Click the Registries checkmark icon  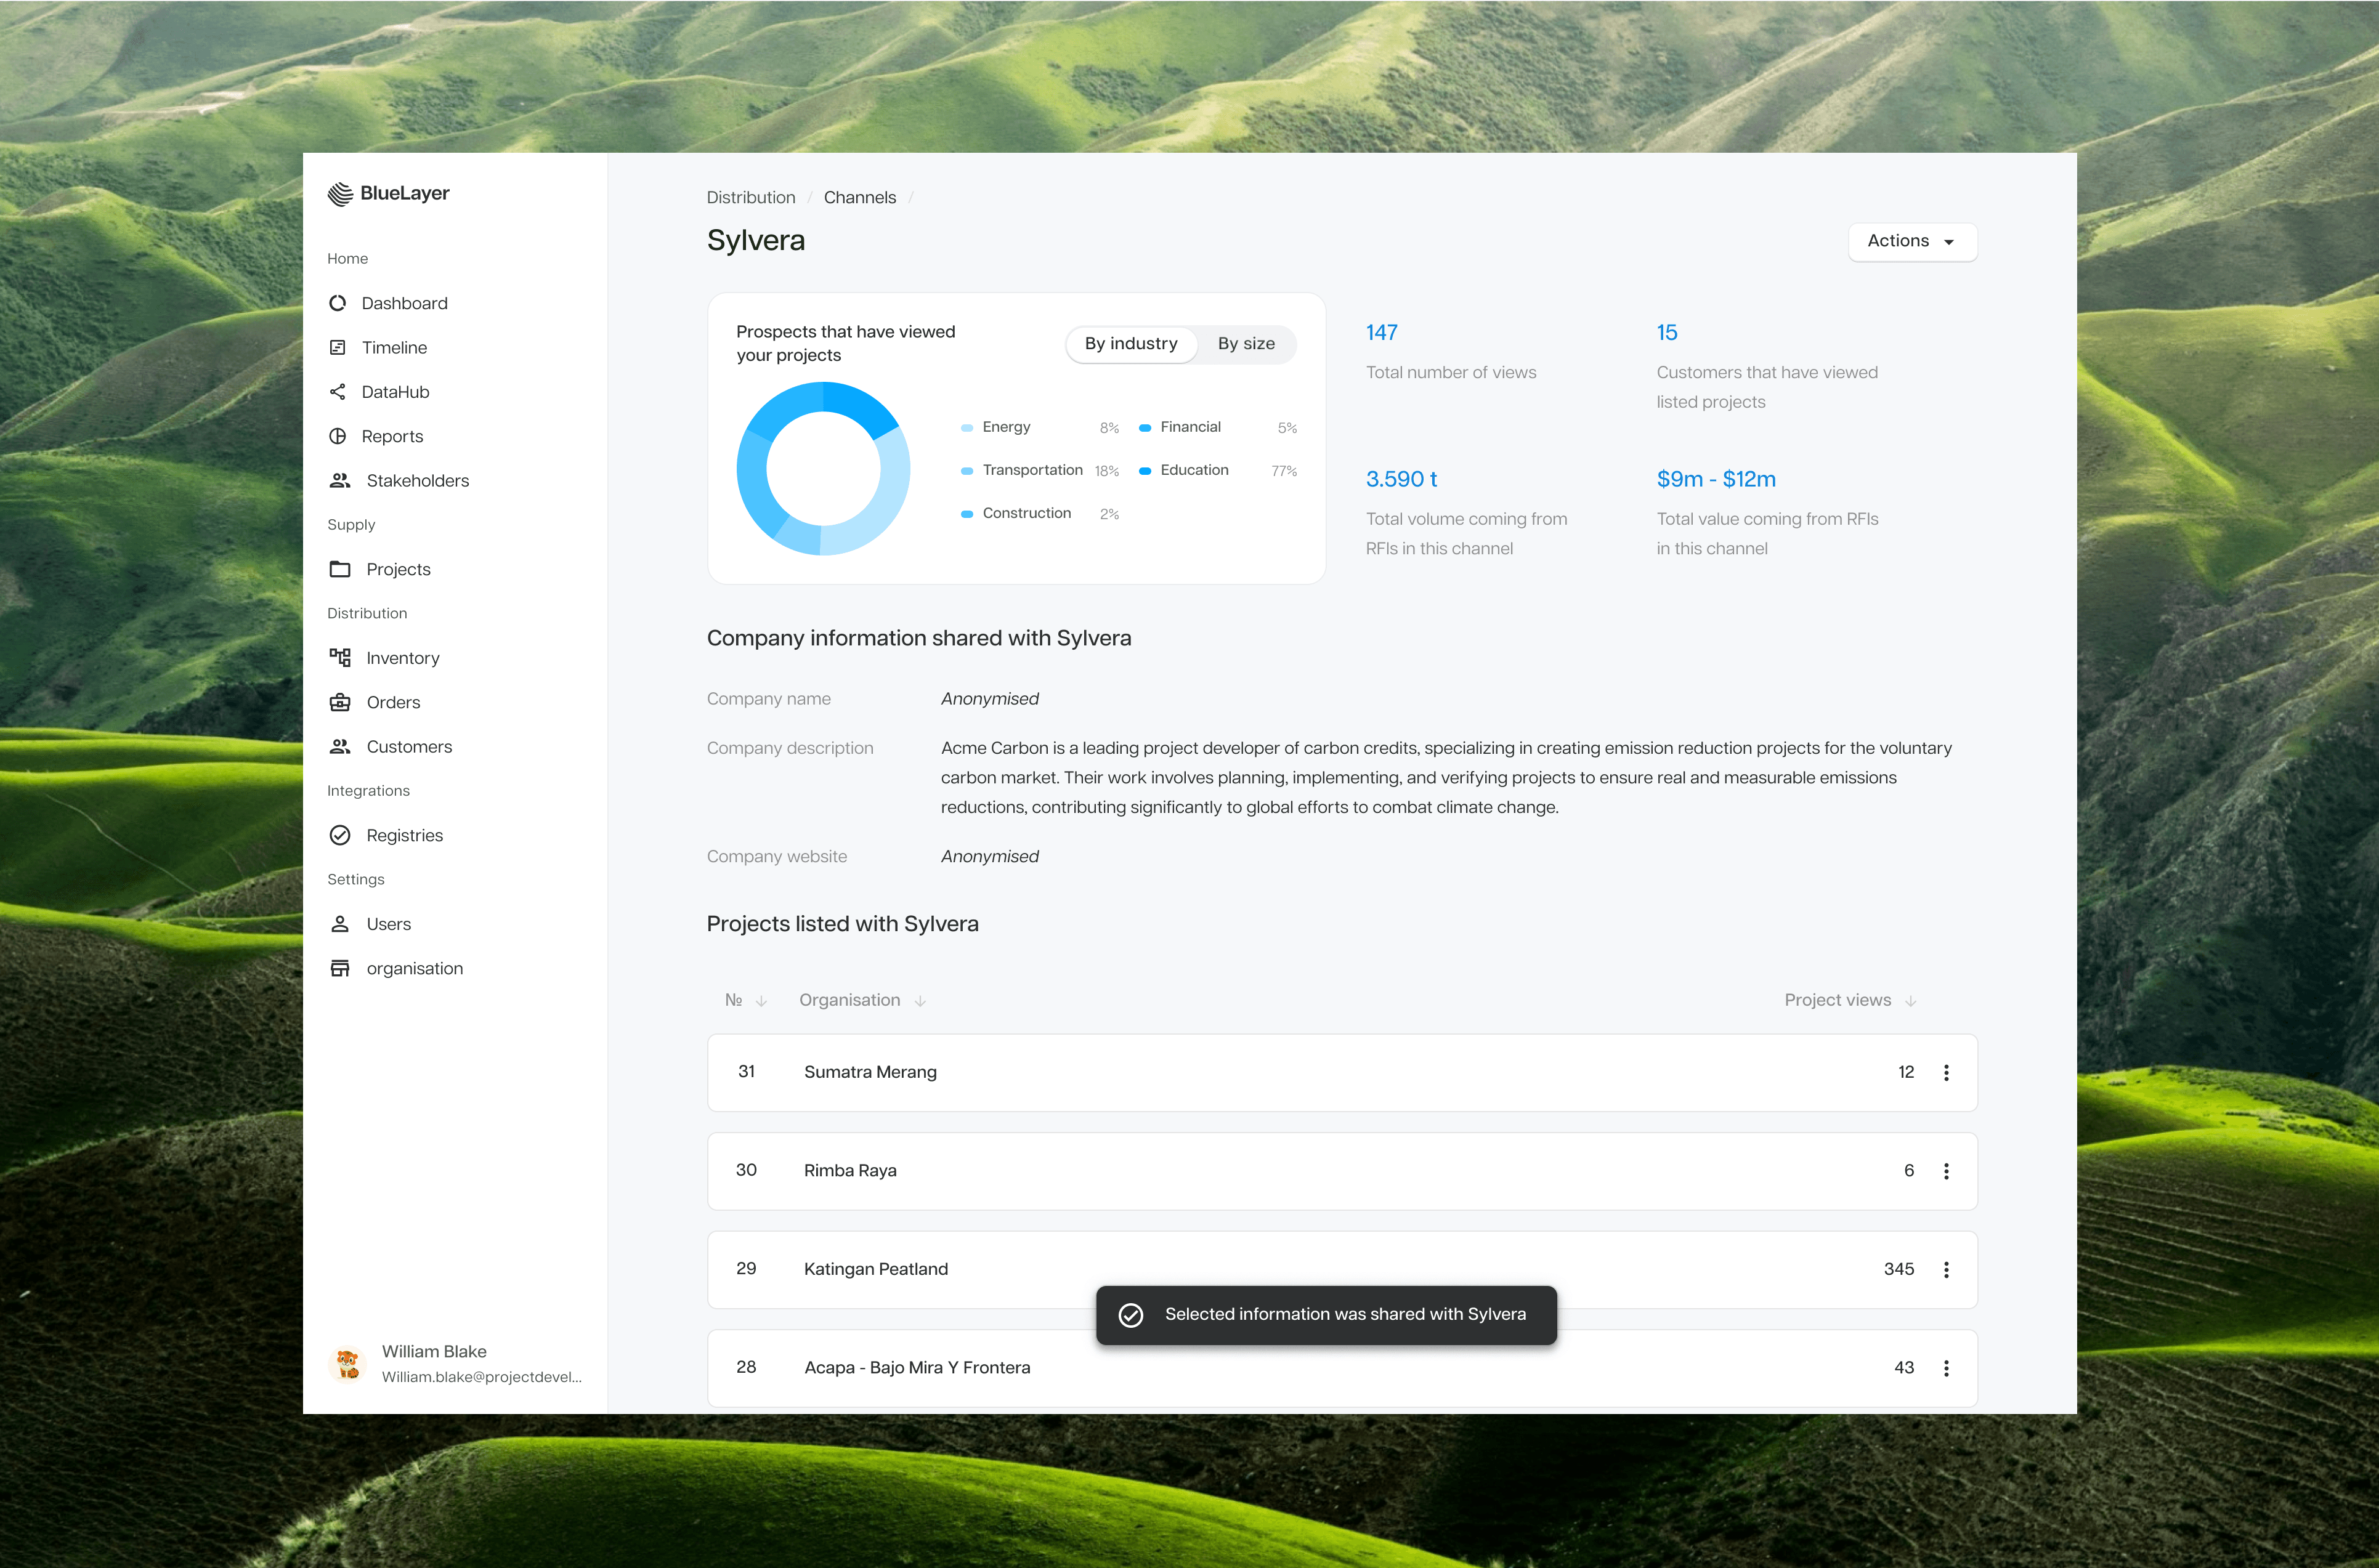(x=340, y=835)
